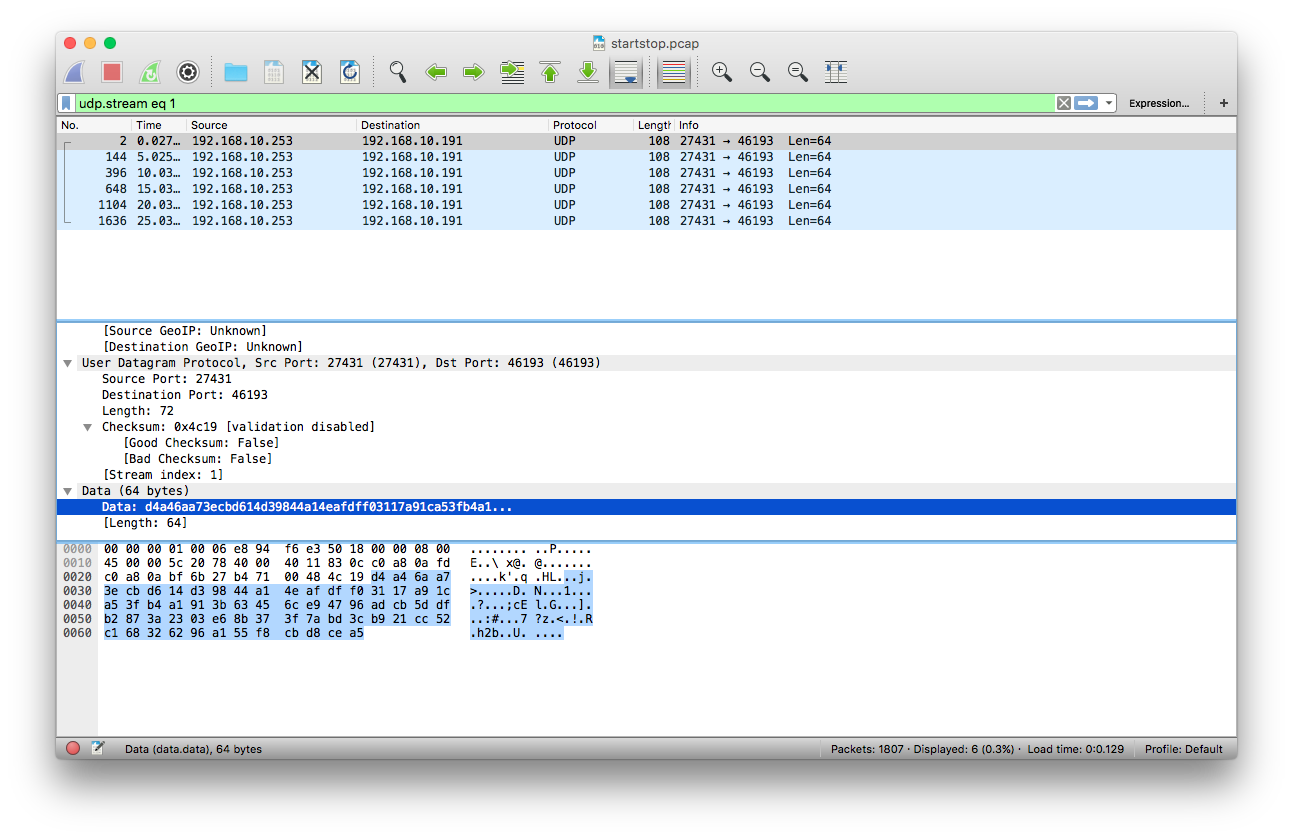1293x839 pixels.
Task: Find a packet with magnifier icon
Action: pos(398,72)
